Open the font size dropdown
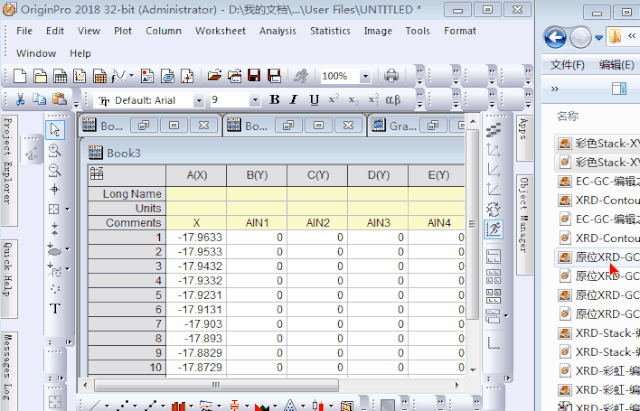 pos(257,101)
